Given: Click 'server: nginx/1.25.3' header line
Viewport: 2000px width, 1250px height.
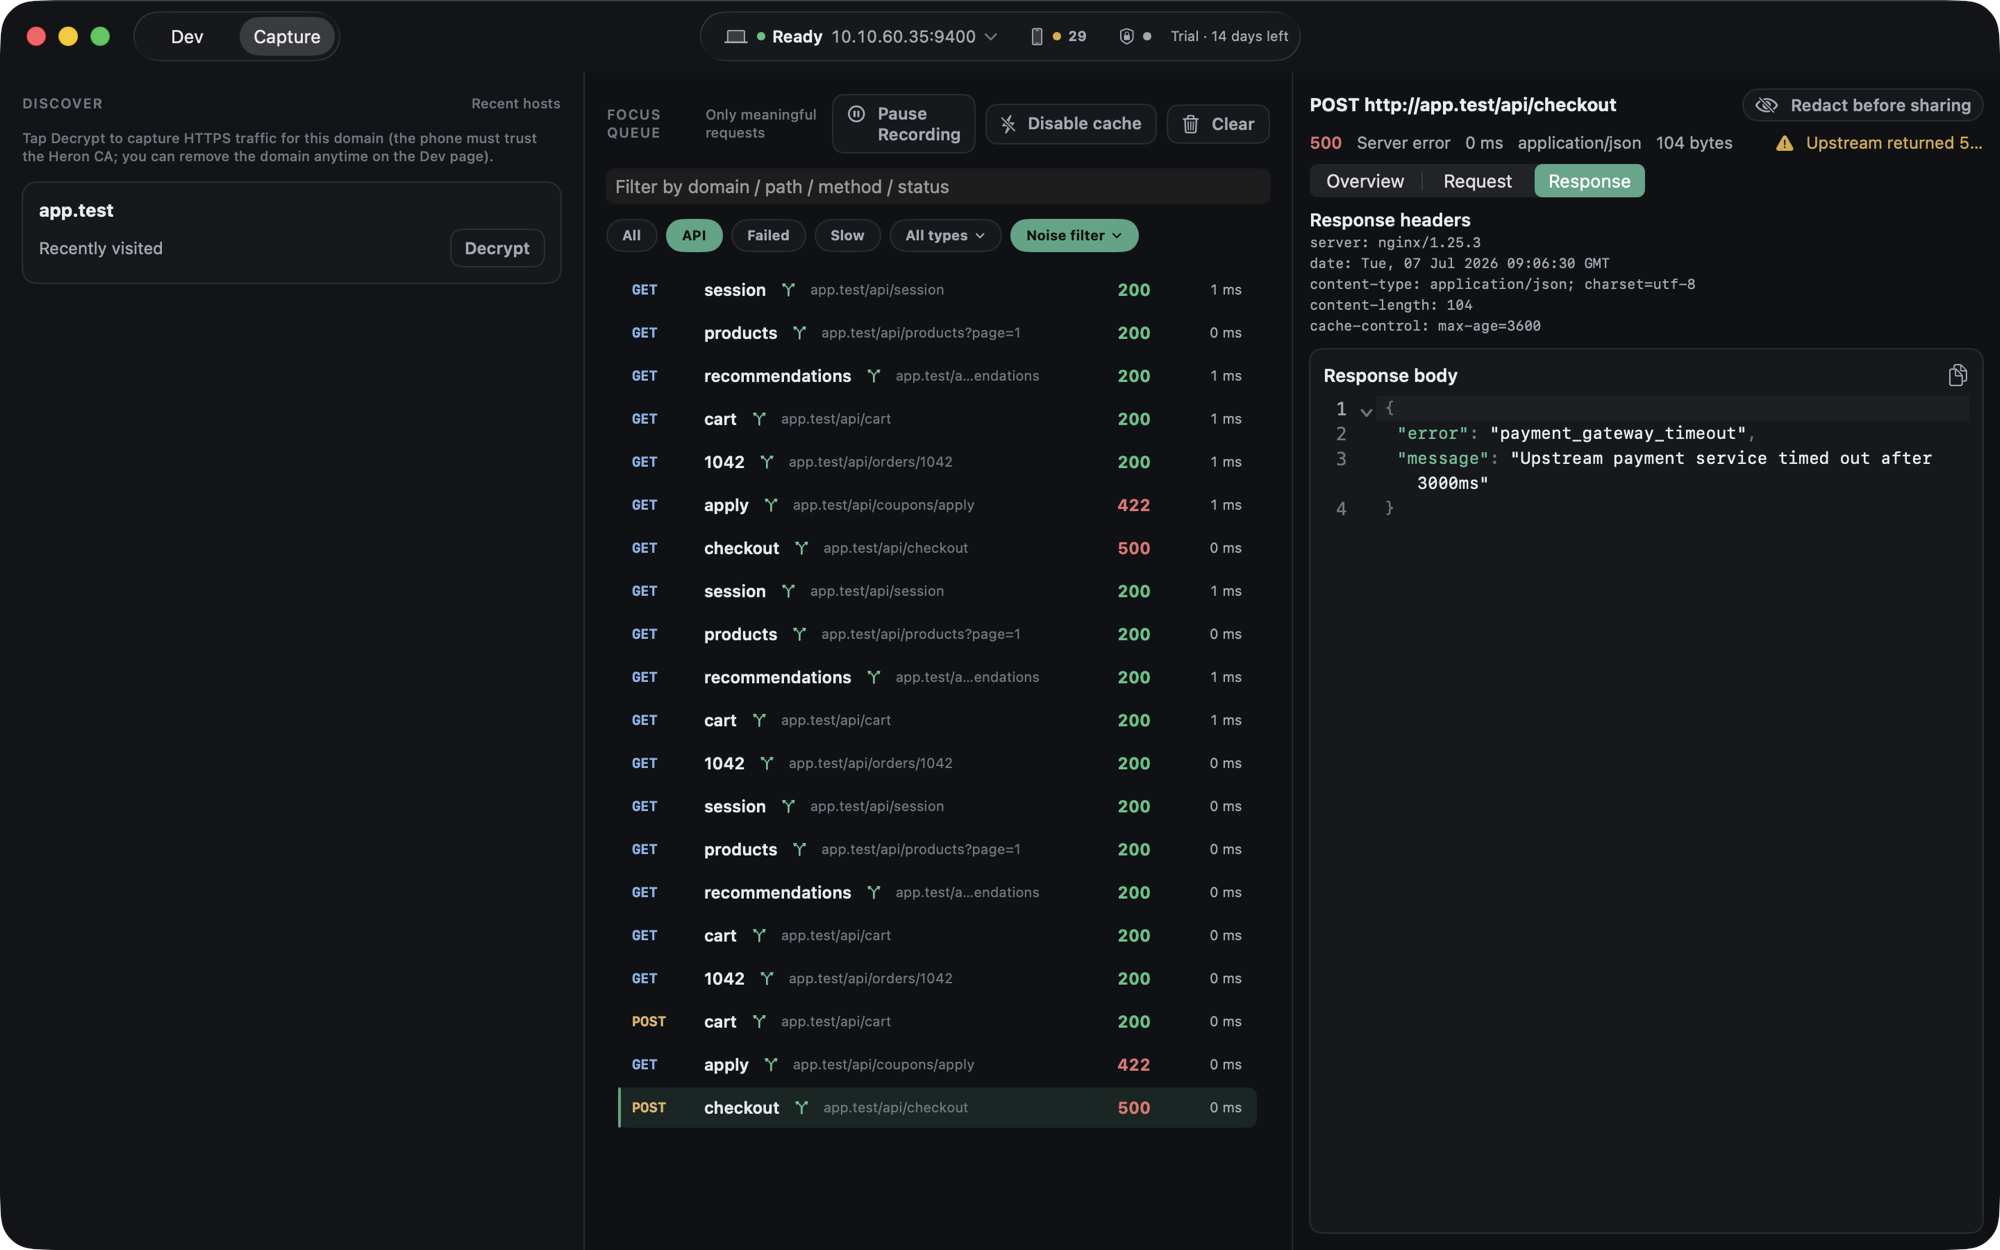Looking at the screenshot, I should 1395,243.
